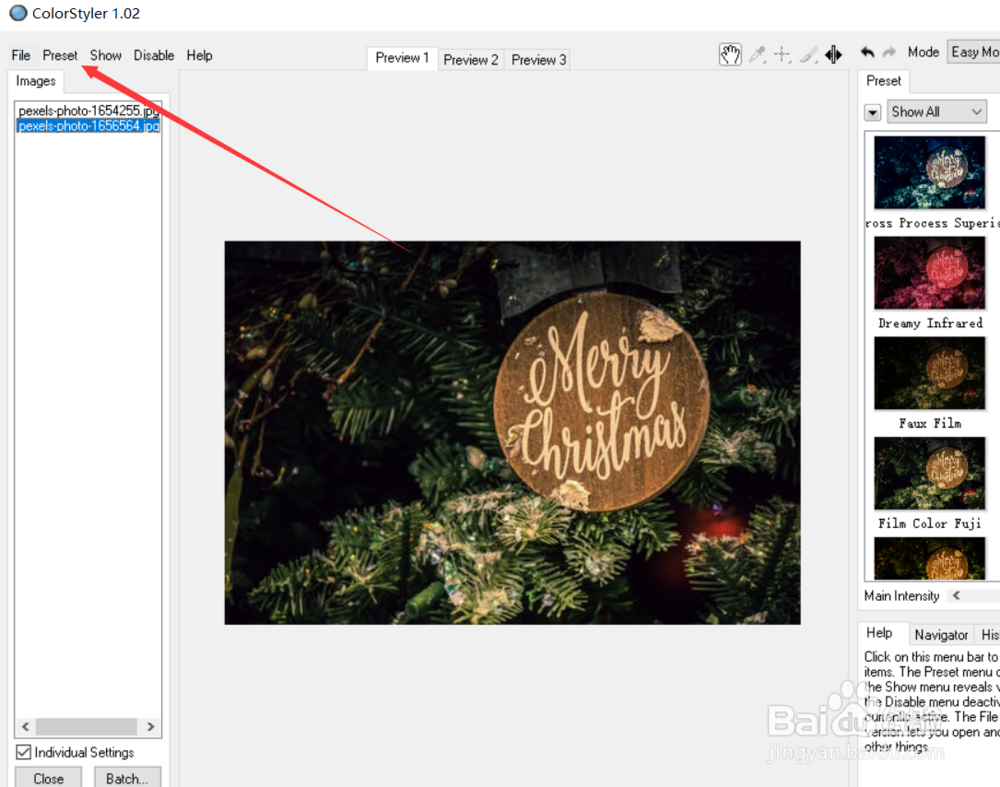The width and height of the screenshot is (1000, 787).
Task: Switch to Preview 2 tab
Action: pos(471,60)
